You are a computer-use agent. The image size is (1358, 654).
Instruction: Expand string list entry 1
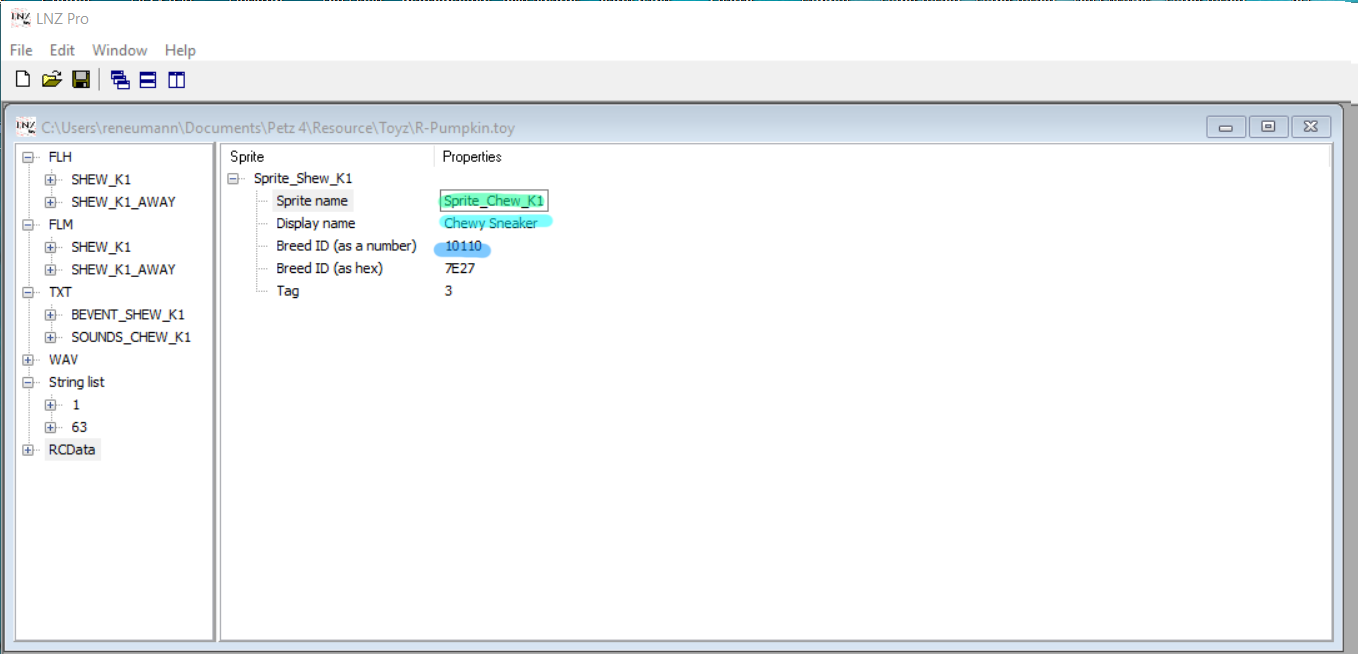click(50, 405)
